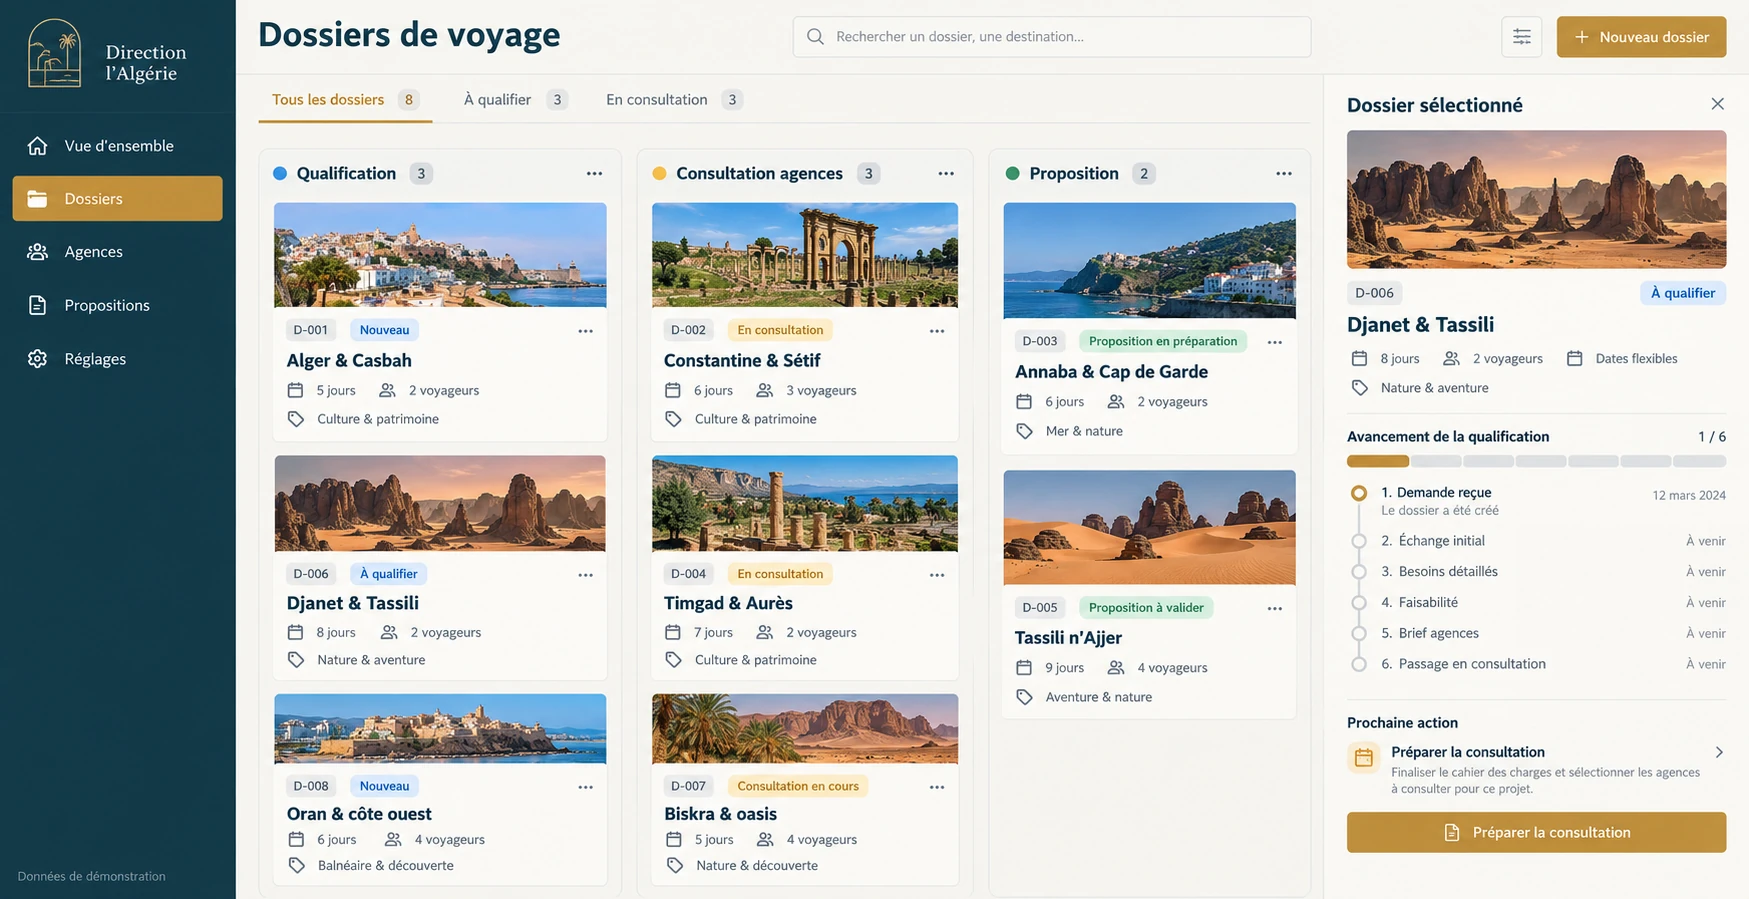Select the Agences people icon in sidebar
Screen dimensions: 1749x899
coord(38,252)
